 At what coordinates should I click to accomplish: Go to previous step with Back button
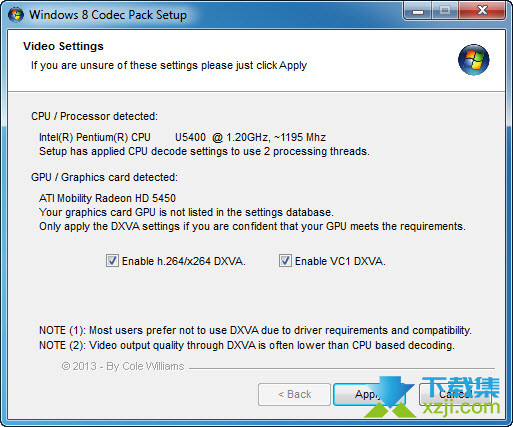click(x=294, y=394)
